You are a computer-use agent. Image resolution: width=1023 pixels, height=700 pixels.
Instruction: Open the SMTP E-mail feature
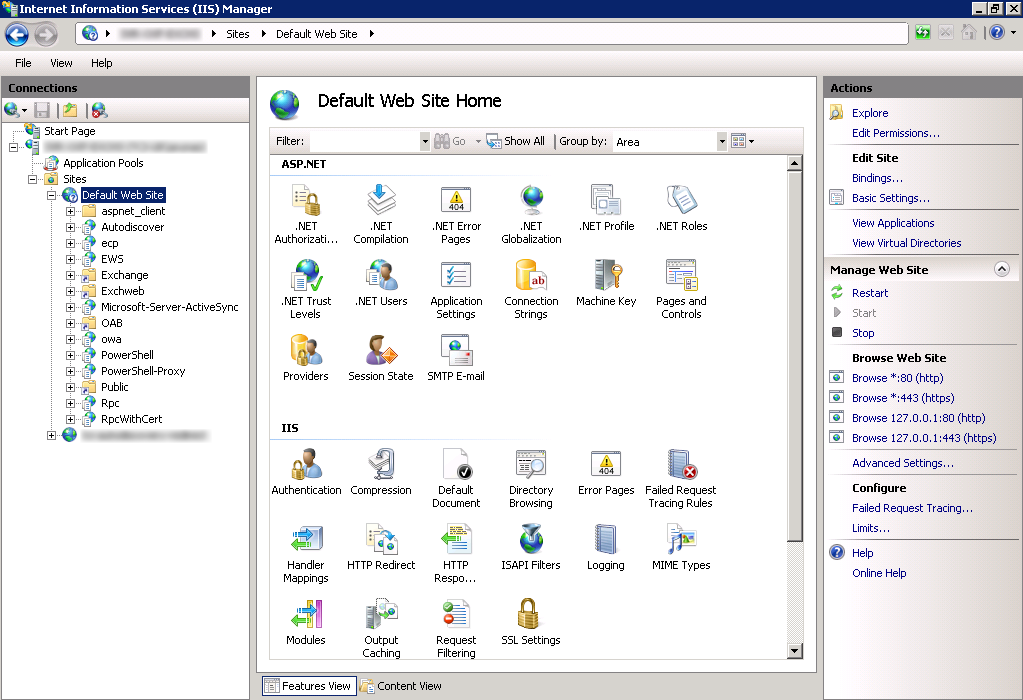coord(456,359)
